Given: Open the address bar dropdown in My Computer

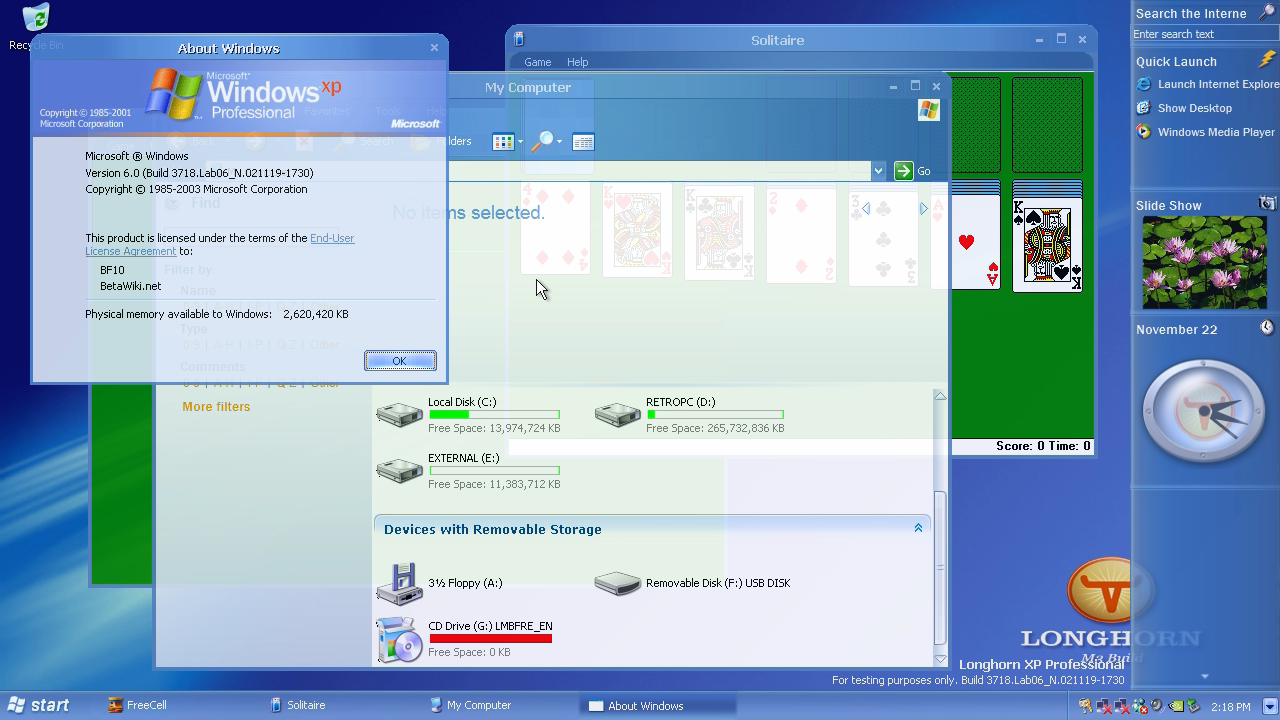Looking at the screenshot, I should [x=878, y=171].
